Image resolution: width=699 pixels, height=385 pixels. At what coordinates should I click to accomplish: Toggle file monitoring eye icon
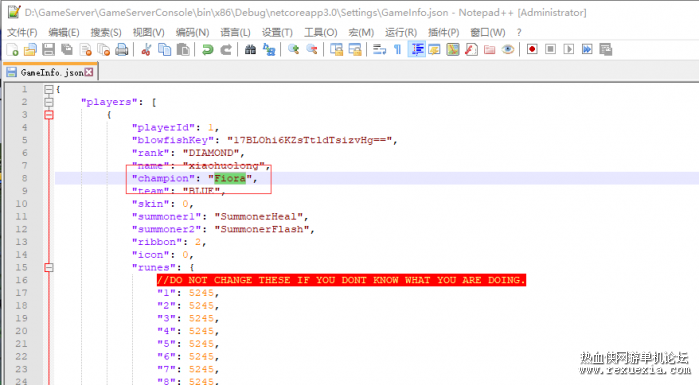(508, 49)
